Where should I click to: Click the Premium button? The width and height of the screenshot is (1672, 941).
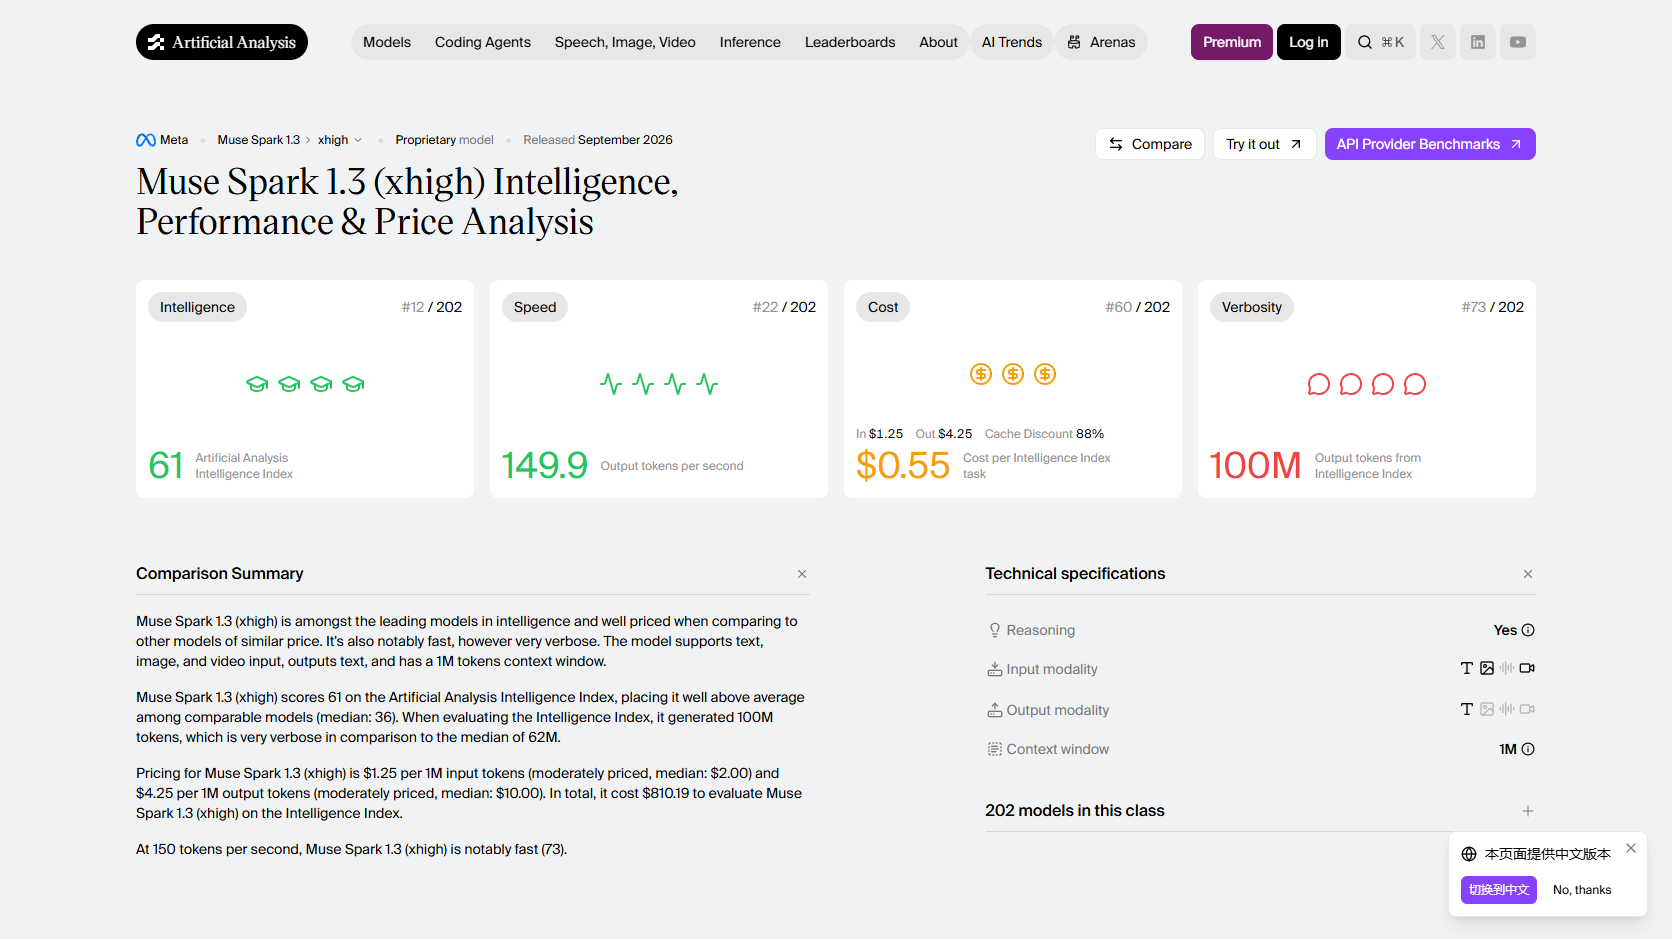click(1232, 42)
